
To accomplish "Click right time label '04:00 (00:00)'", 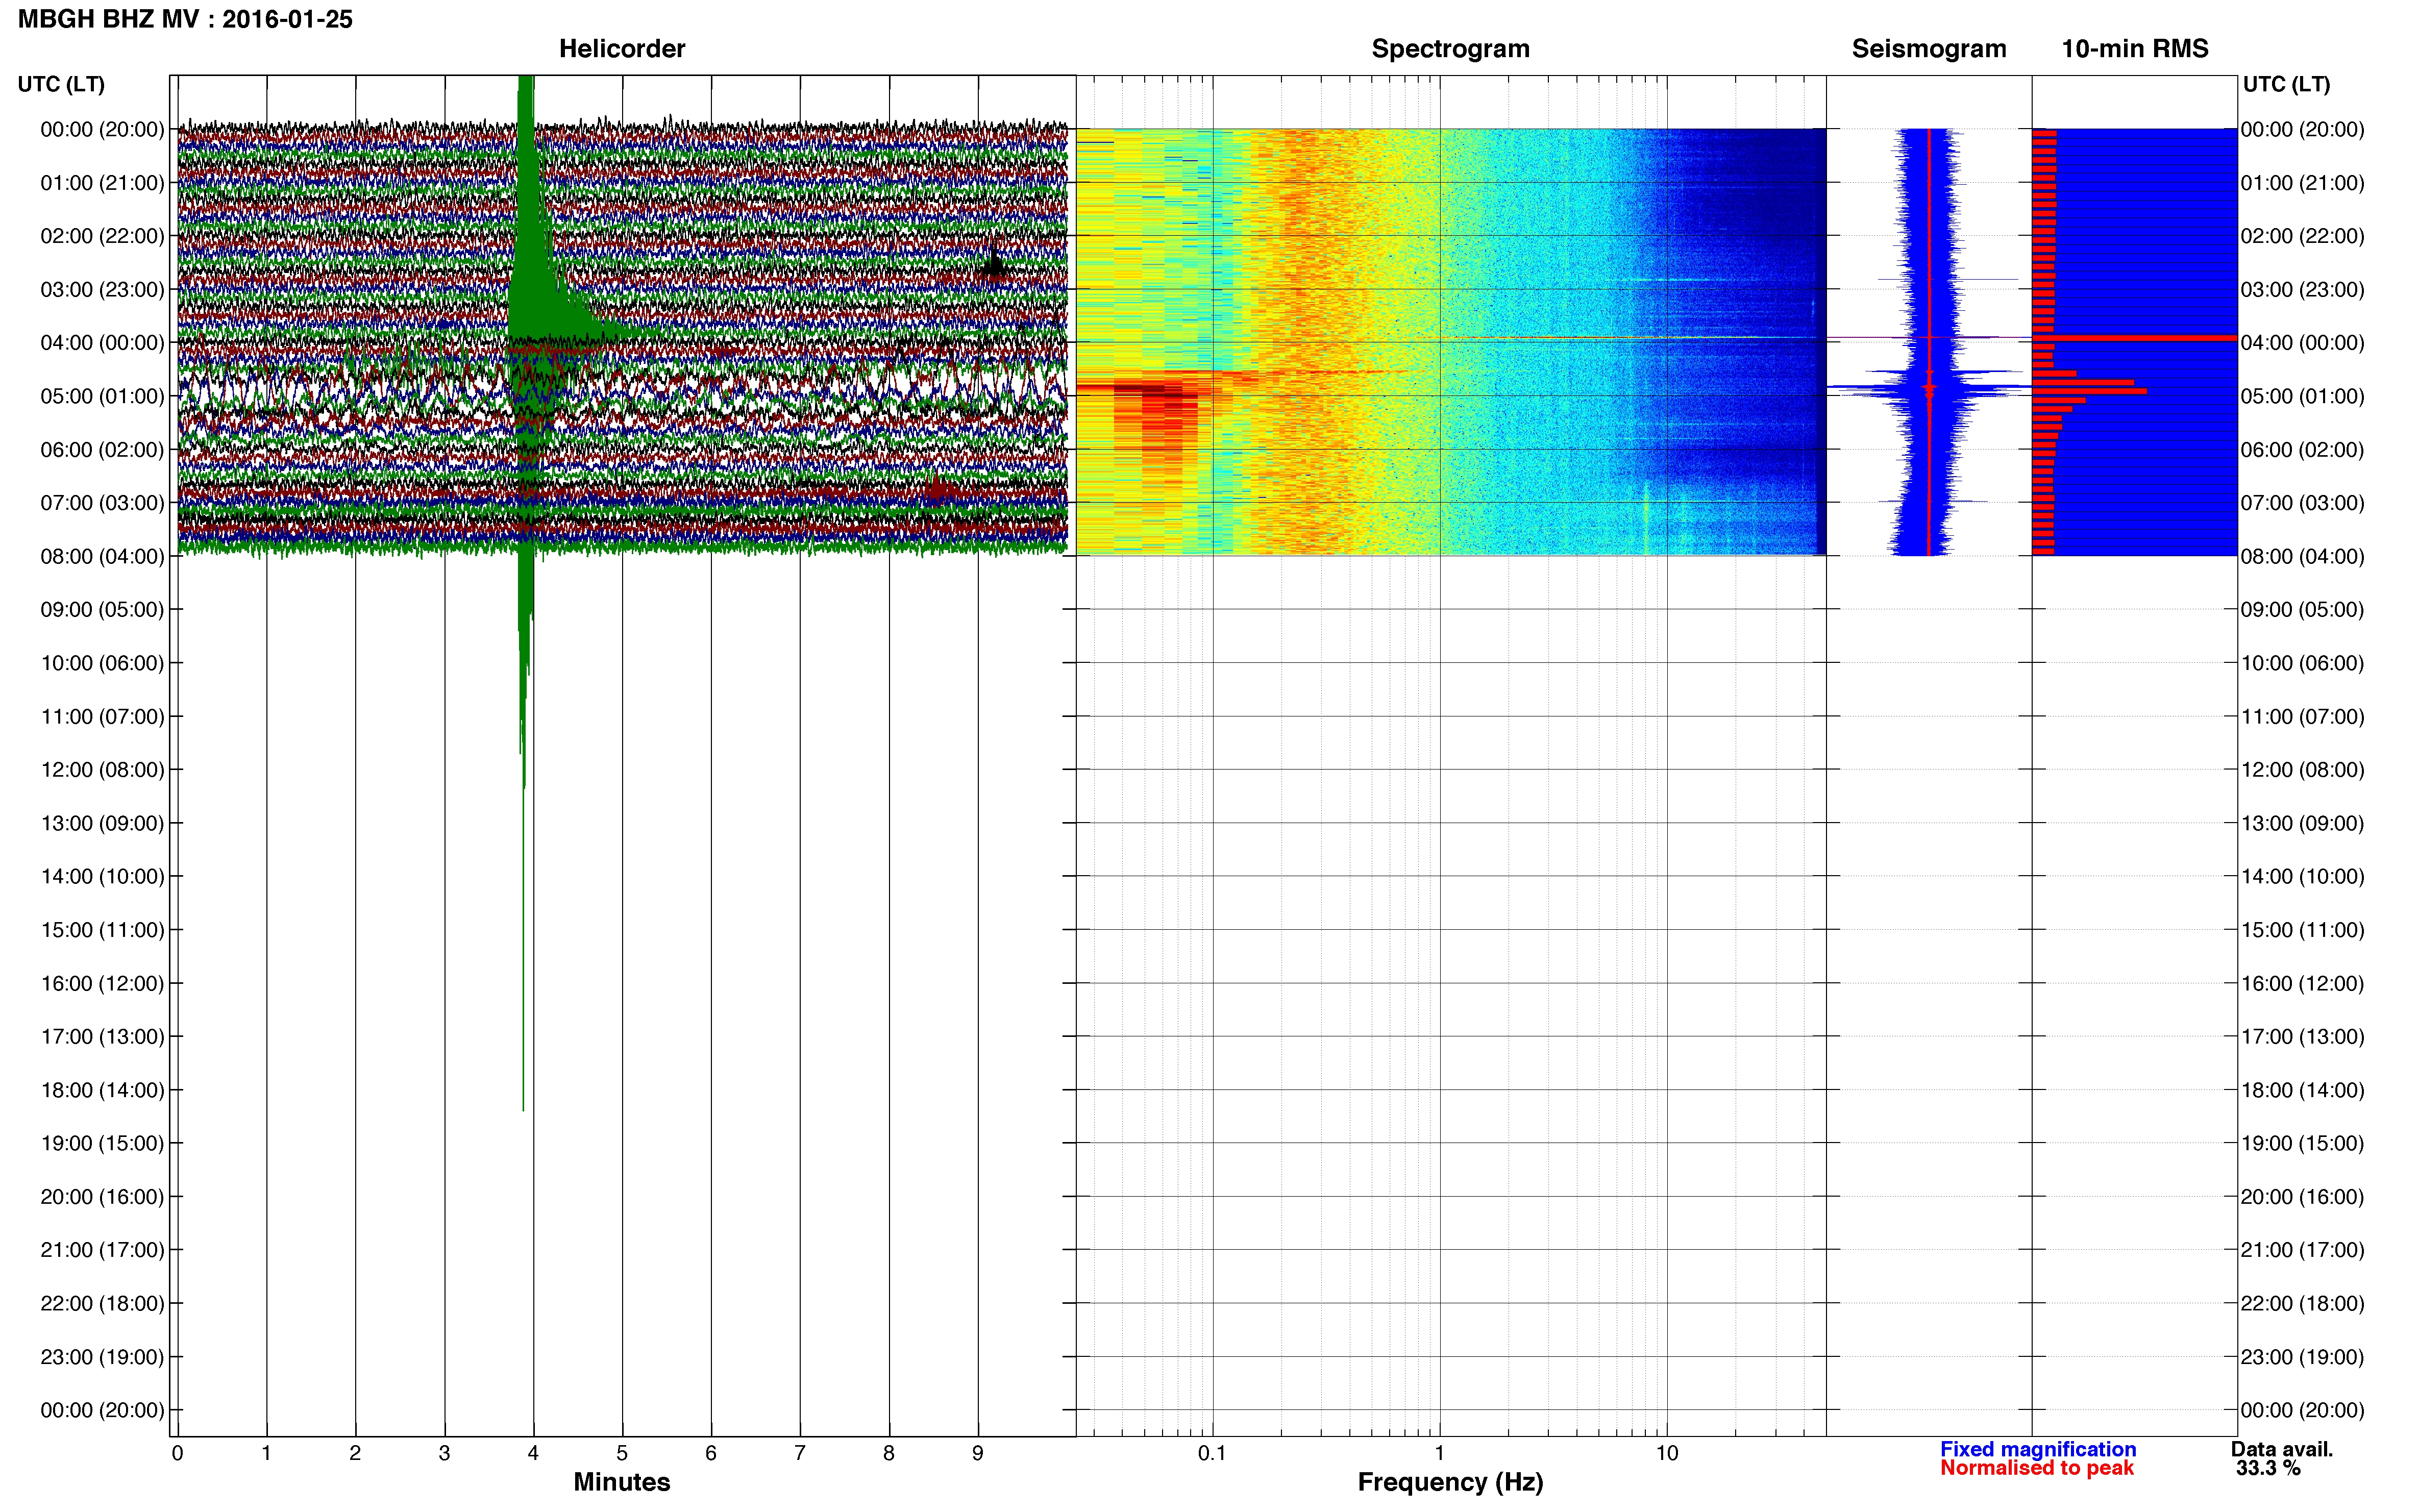I will coord(2302,343).
